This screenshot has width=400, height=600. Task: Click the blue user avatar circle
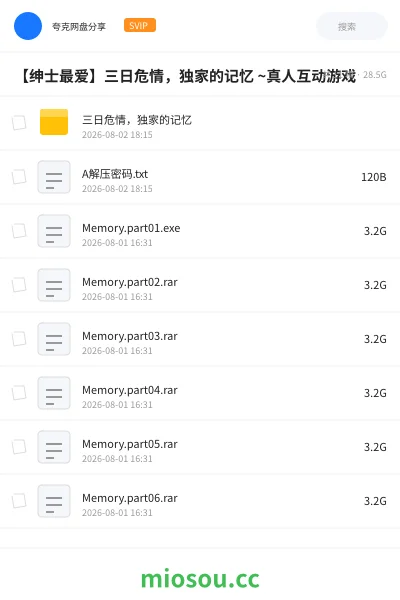click(x=28, y=26)
